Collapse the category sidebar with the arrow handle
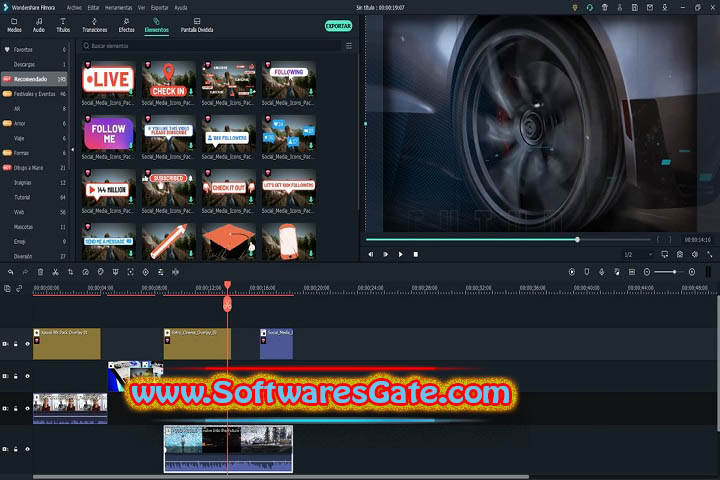The width and height of the screenshot is (720, 480). [72, 149]
